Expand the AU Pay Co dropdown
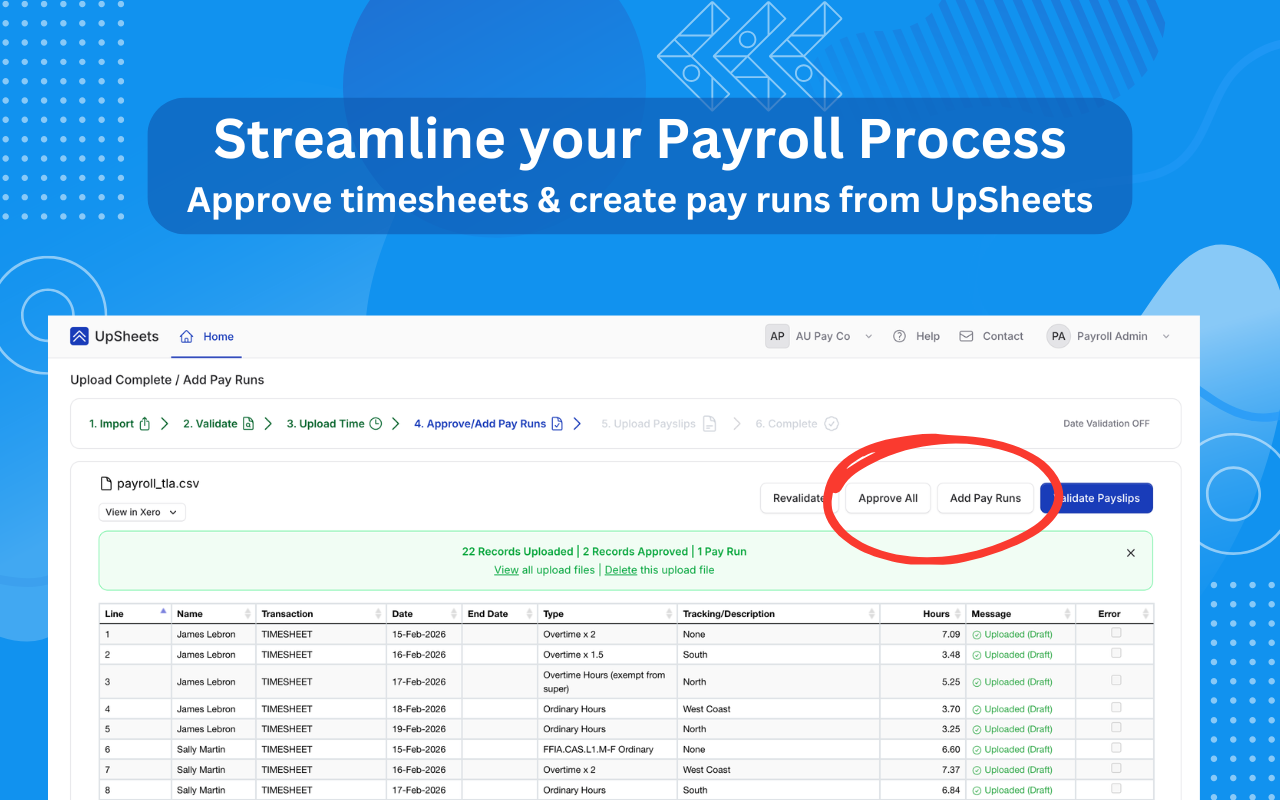 pyautogui.click(x=868, y=337)
